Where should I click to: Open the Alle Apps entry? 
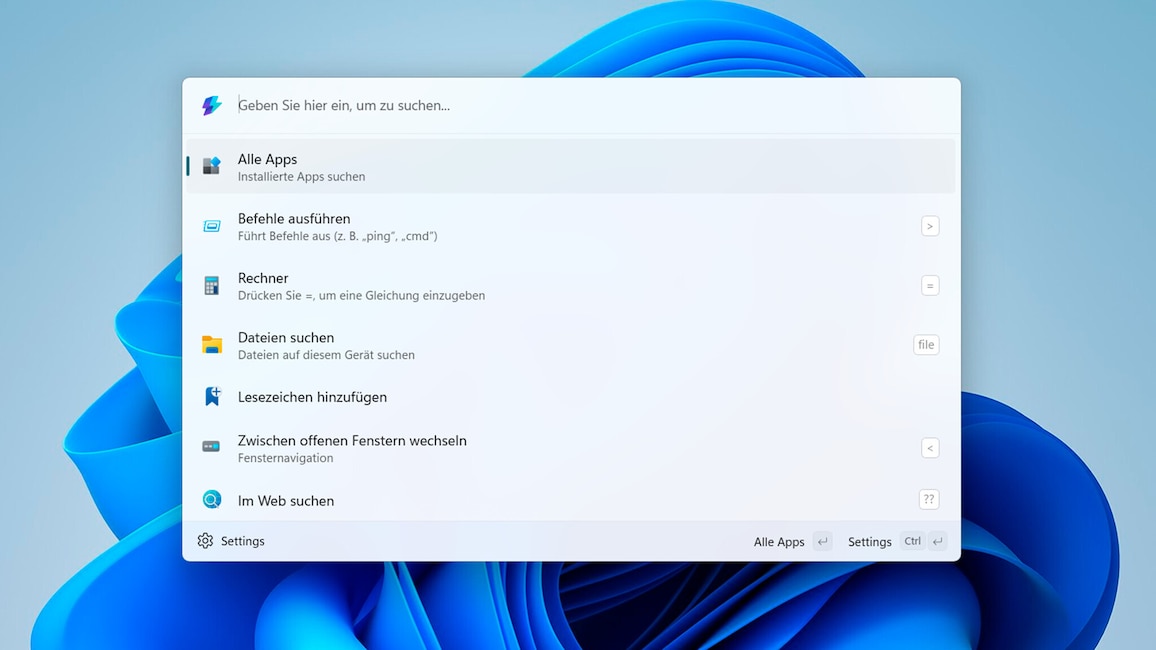pos(571,167)
